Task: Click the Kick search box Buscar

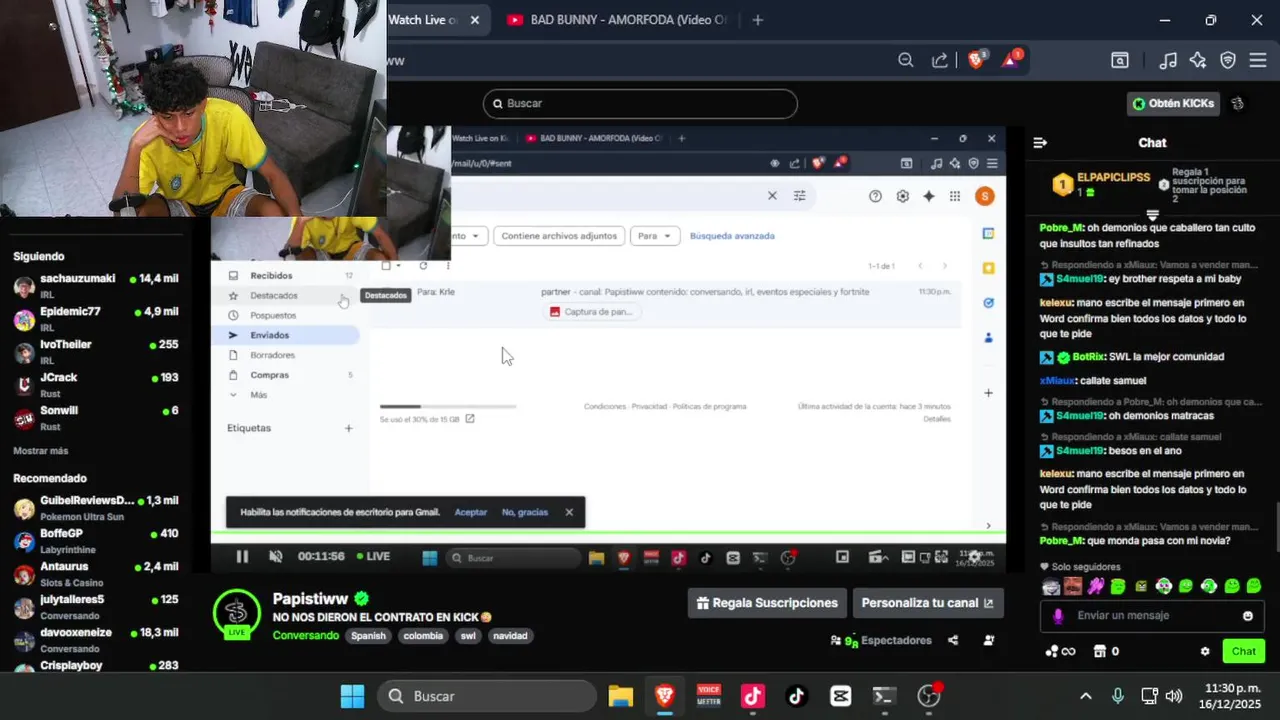Action: [640, 103]
